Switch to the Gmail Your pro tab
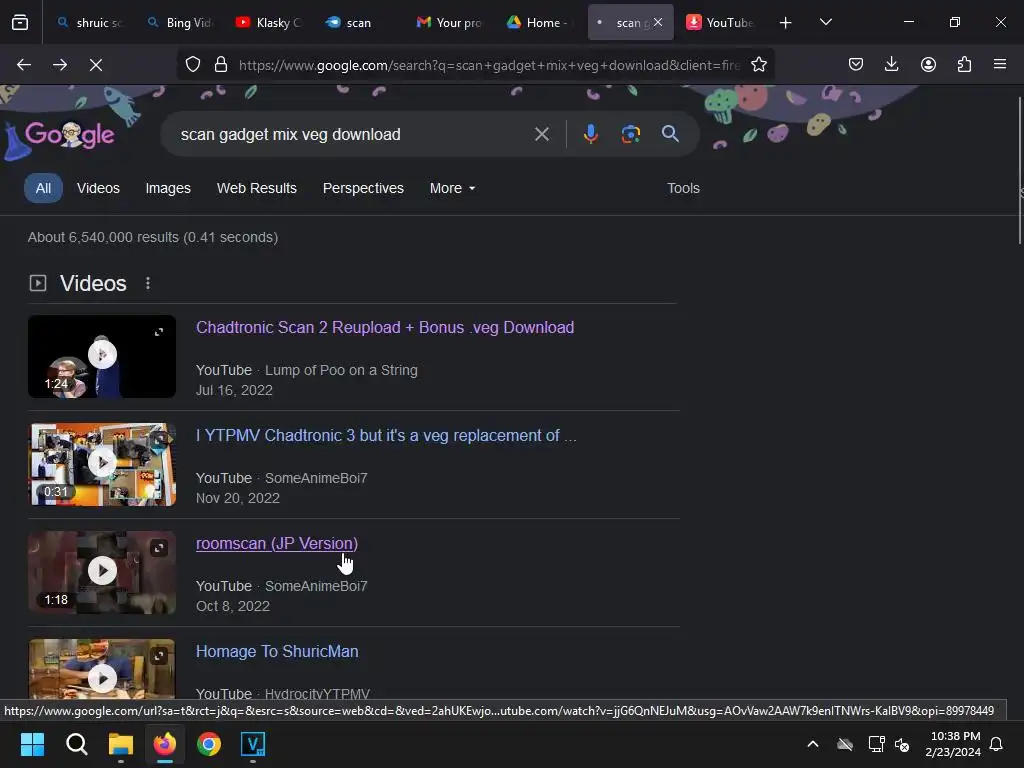This screenshot has height=768, width=1024. coord(449,23)
